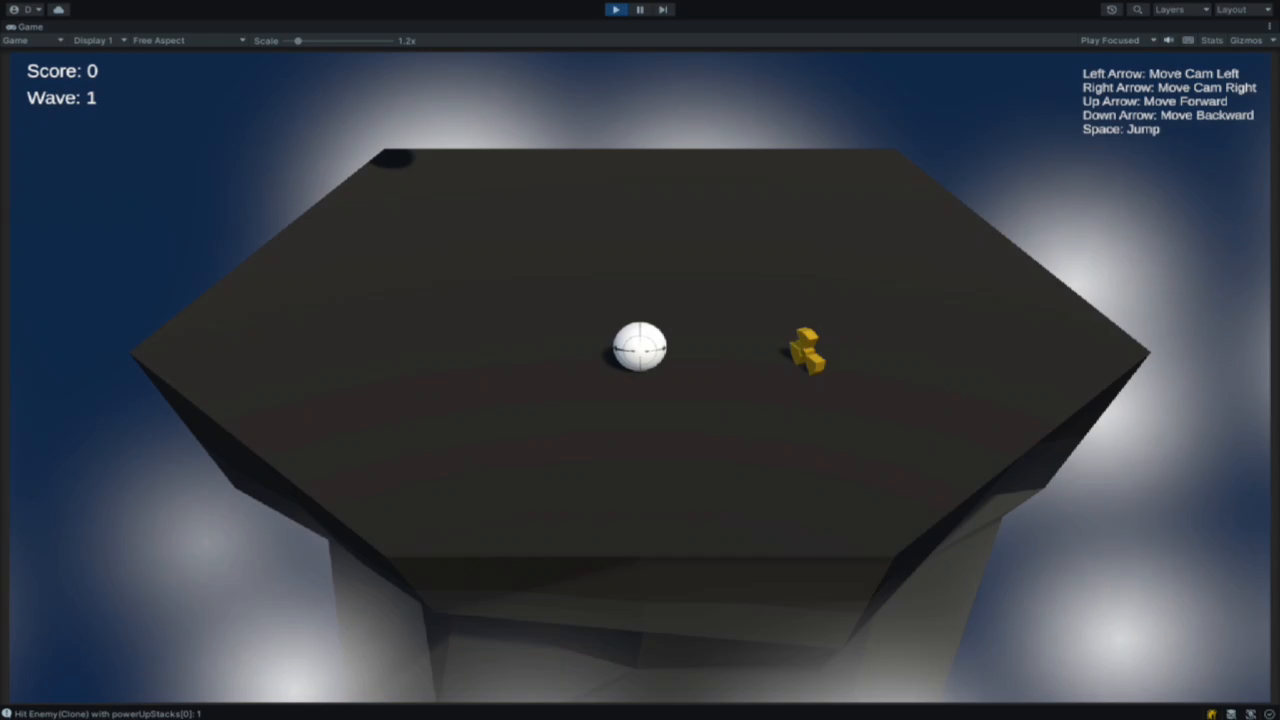Viewport: 1280px width, 720px height.
Task: Open the Game tab three-dot options menu
Action: tap(1271, 27)
